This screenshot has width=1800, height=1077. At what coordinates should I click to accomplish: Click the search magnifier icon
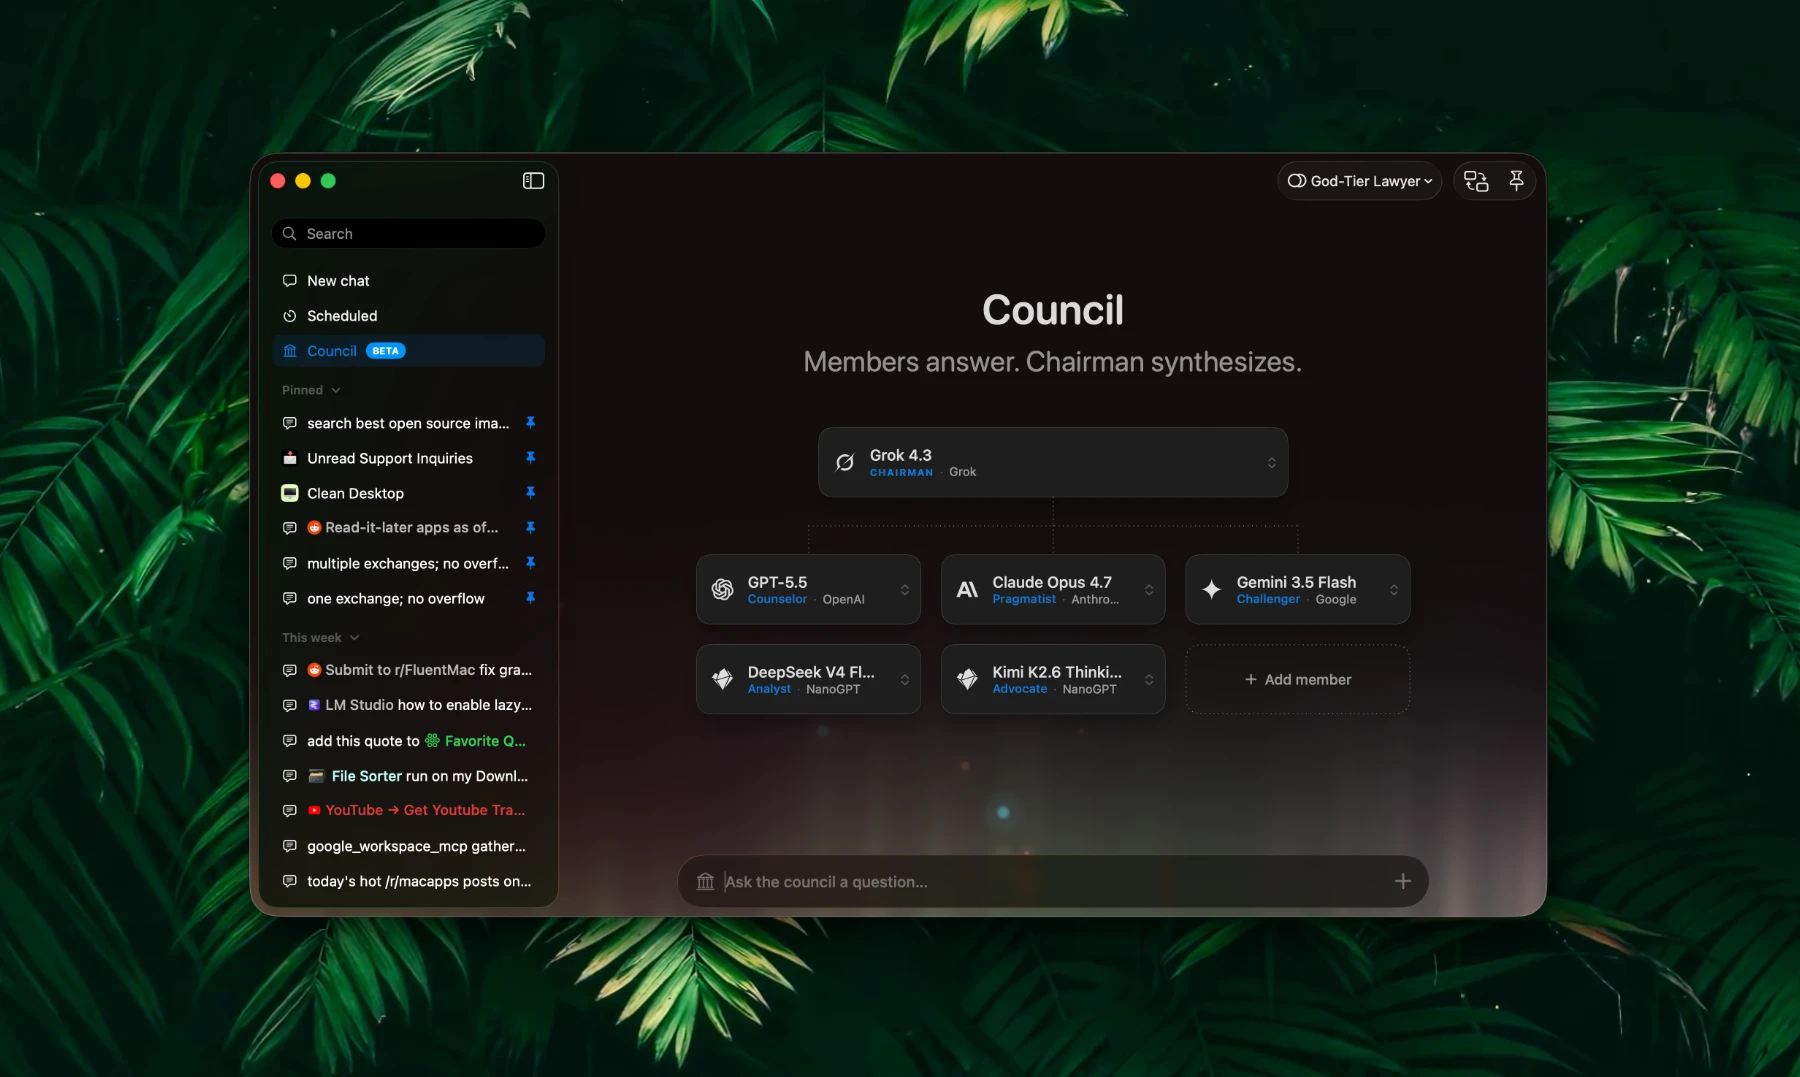(290, 234)
